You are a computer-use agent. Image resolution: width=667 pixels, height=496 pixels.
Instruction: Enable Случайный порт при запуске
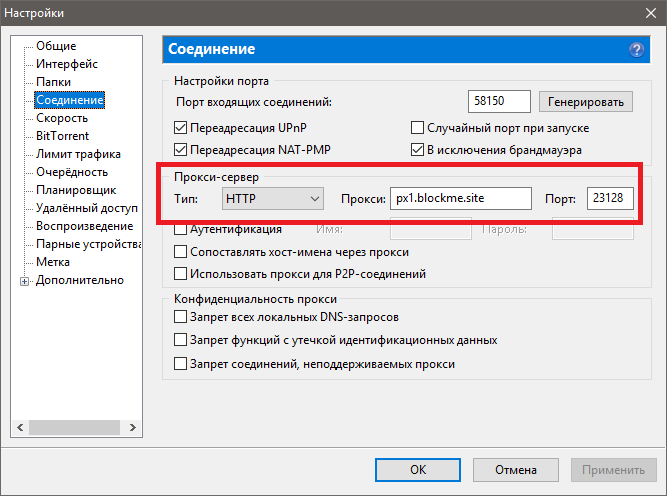click(417, 128)
